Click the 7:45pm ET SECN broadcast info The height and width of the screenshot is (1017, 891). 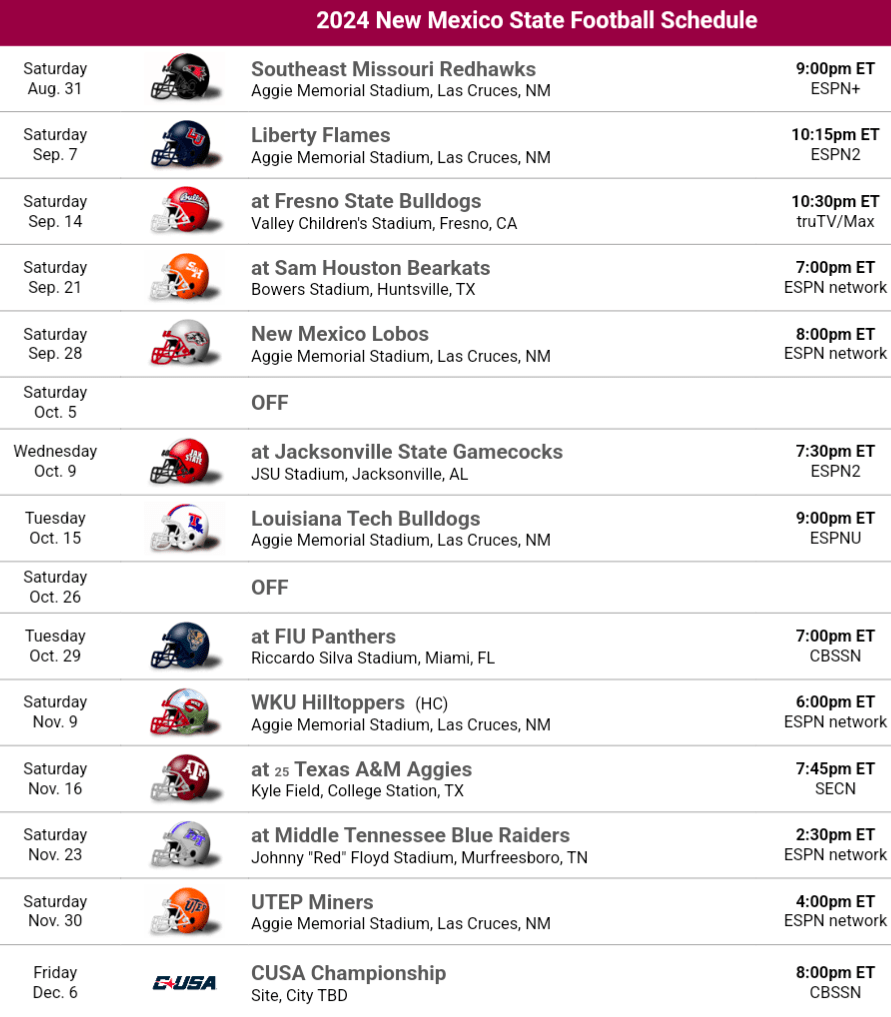[835, 778]
